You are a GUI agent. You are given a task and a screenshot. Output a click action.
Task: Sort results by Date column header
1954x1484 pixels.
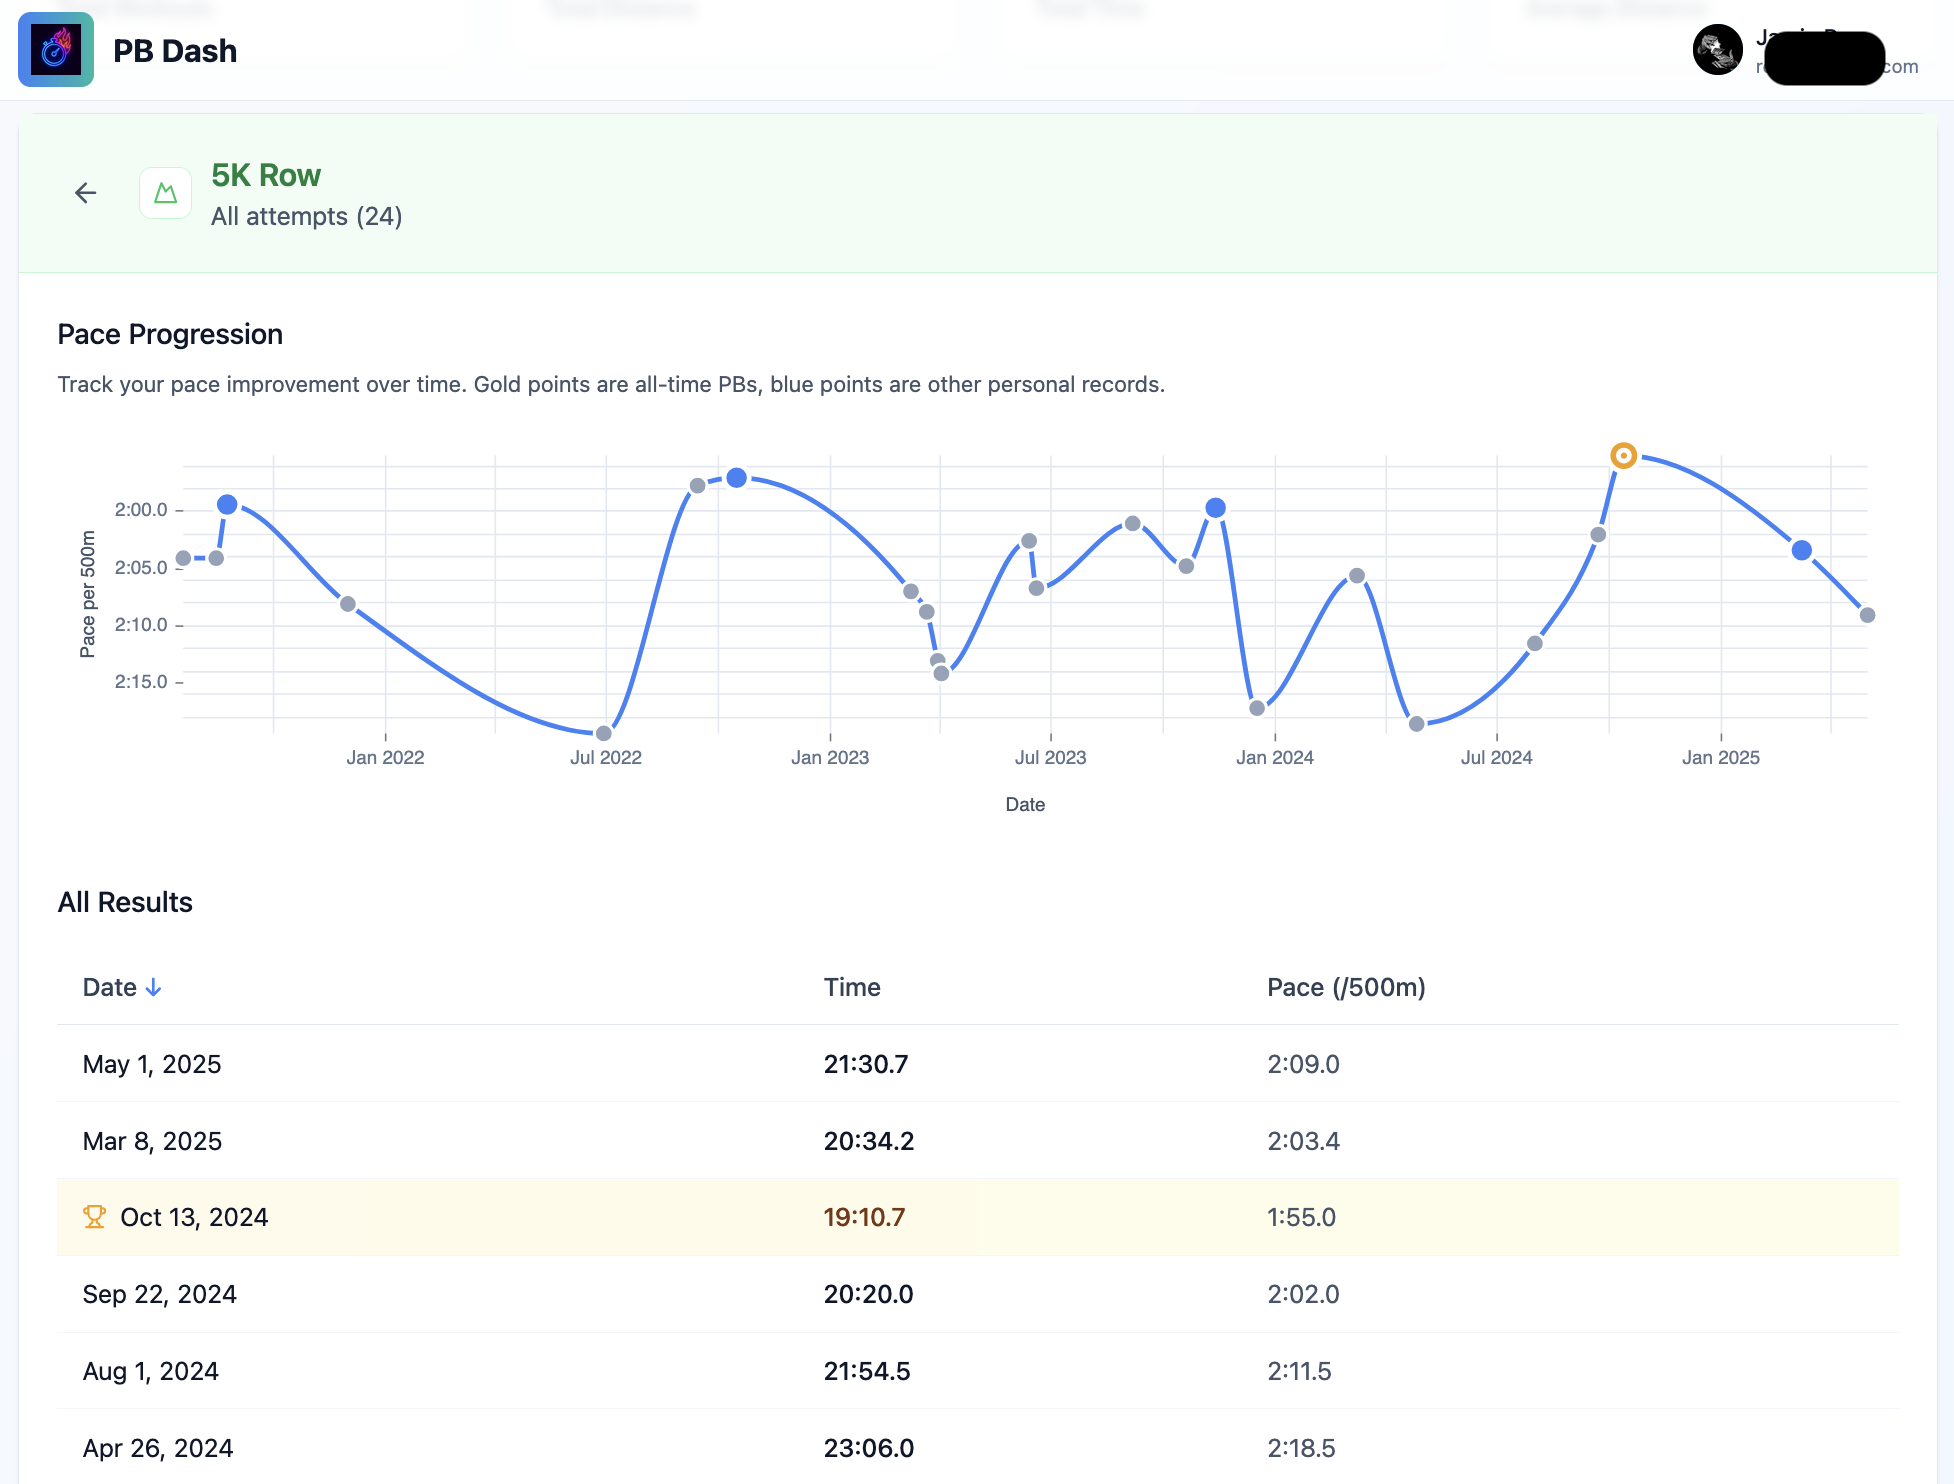pyautogui.click(x=110, y=988)
